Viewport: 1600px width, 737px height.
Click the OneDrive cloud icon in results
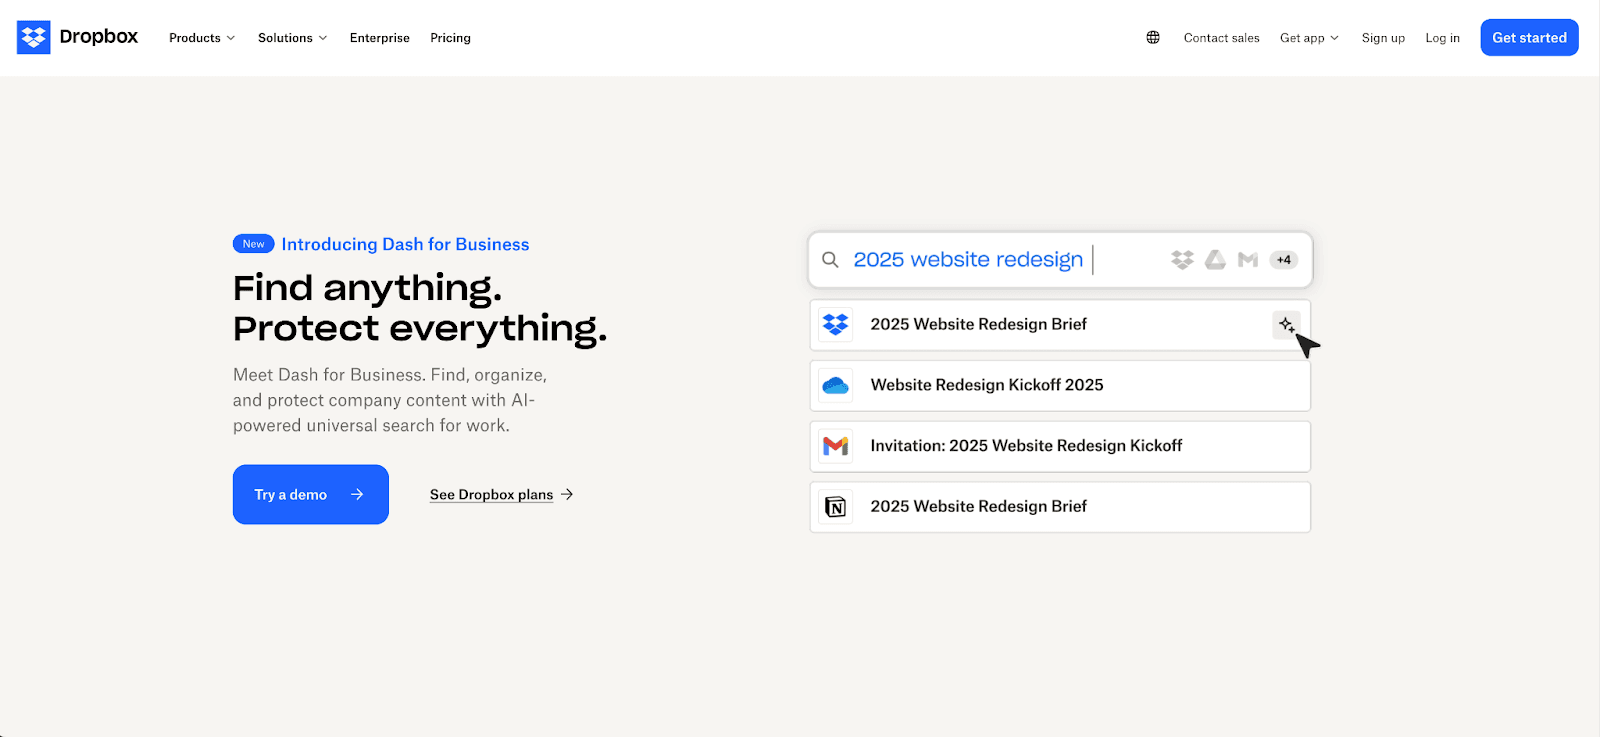(835, 386)
